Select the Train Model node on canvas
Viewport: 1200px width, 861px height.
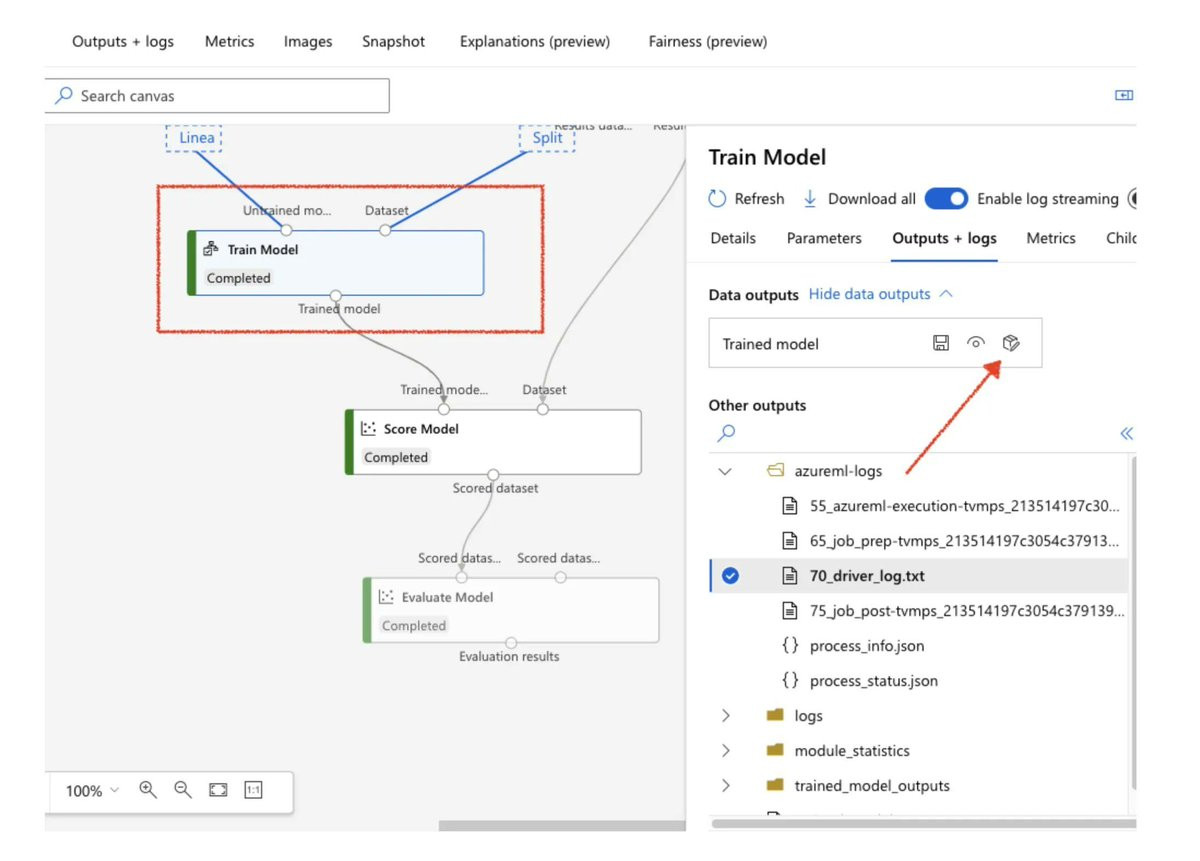coord(335,263)
